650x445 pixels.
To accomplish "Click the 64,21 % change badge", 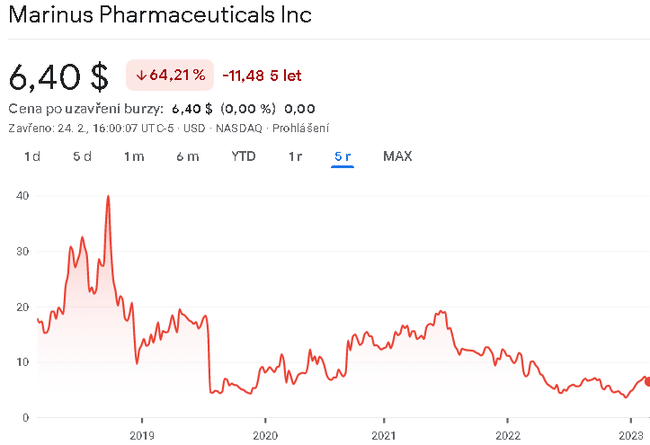I will 170,75.
